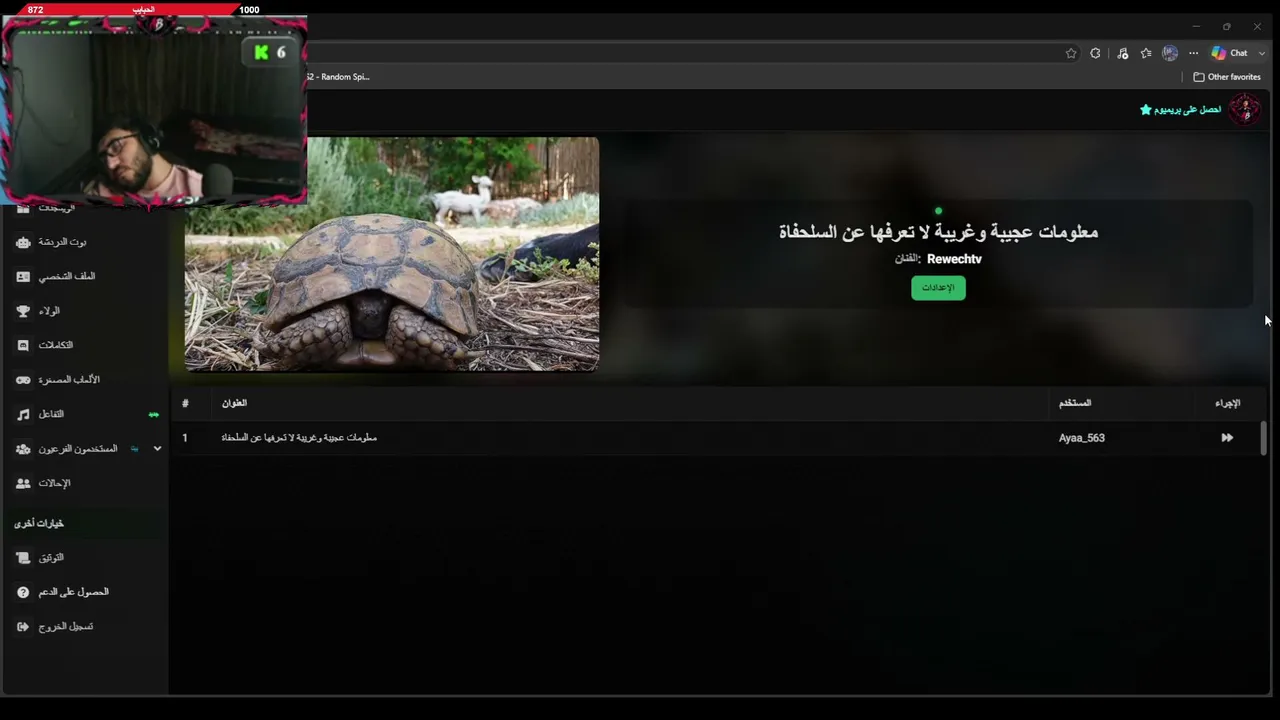Click the premium star icon in the header
Viewport: 1280px width, 720px height.
point(1146,109)
